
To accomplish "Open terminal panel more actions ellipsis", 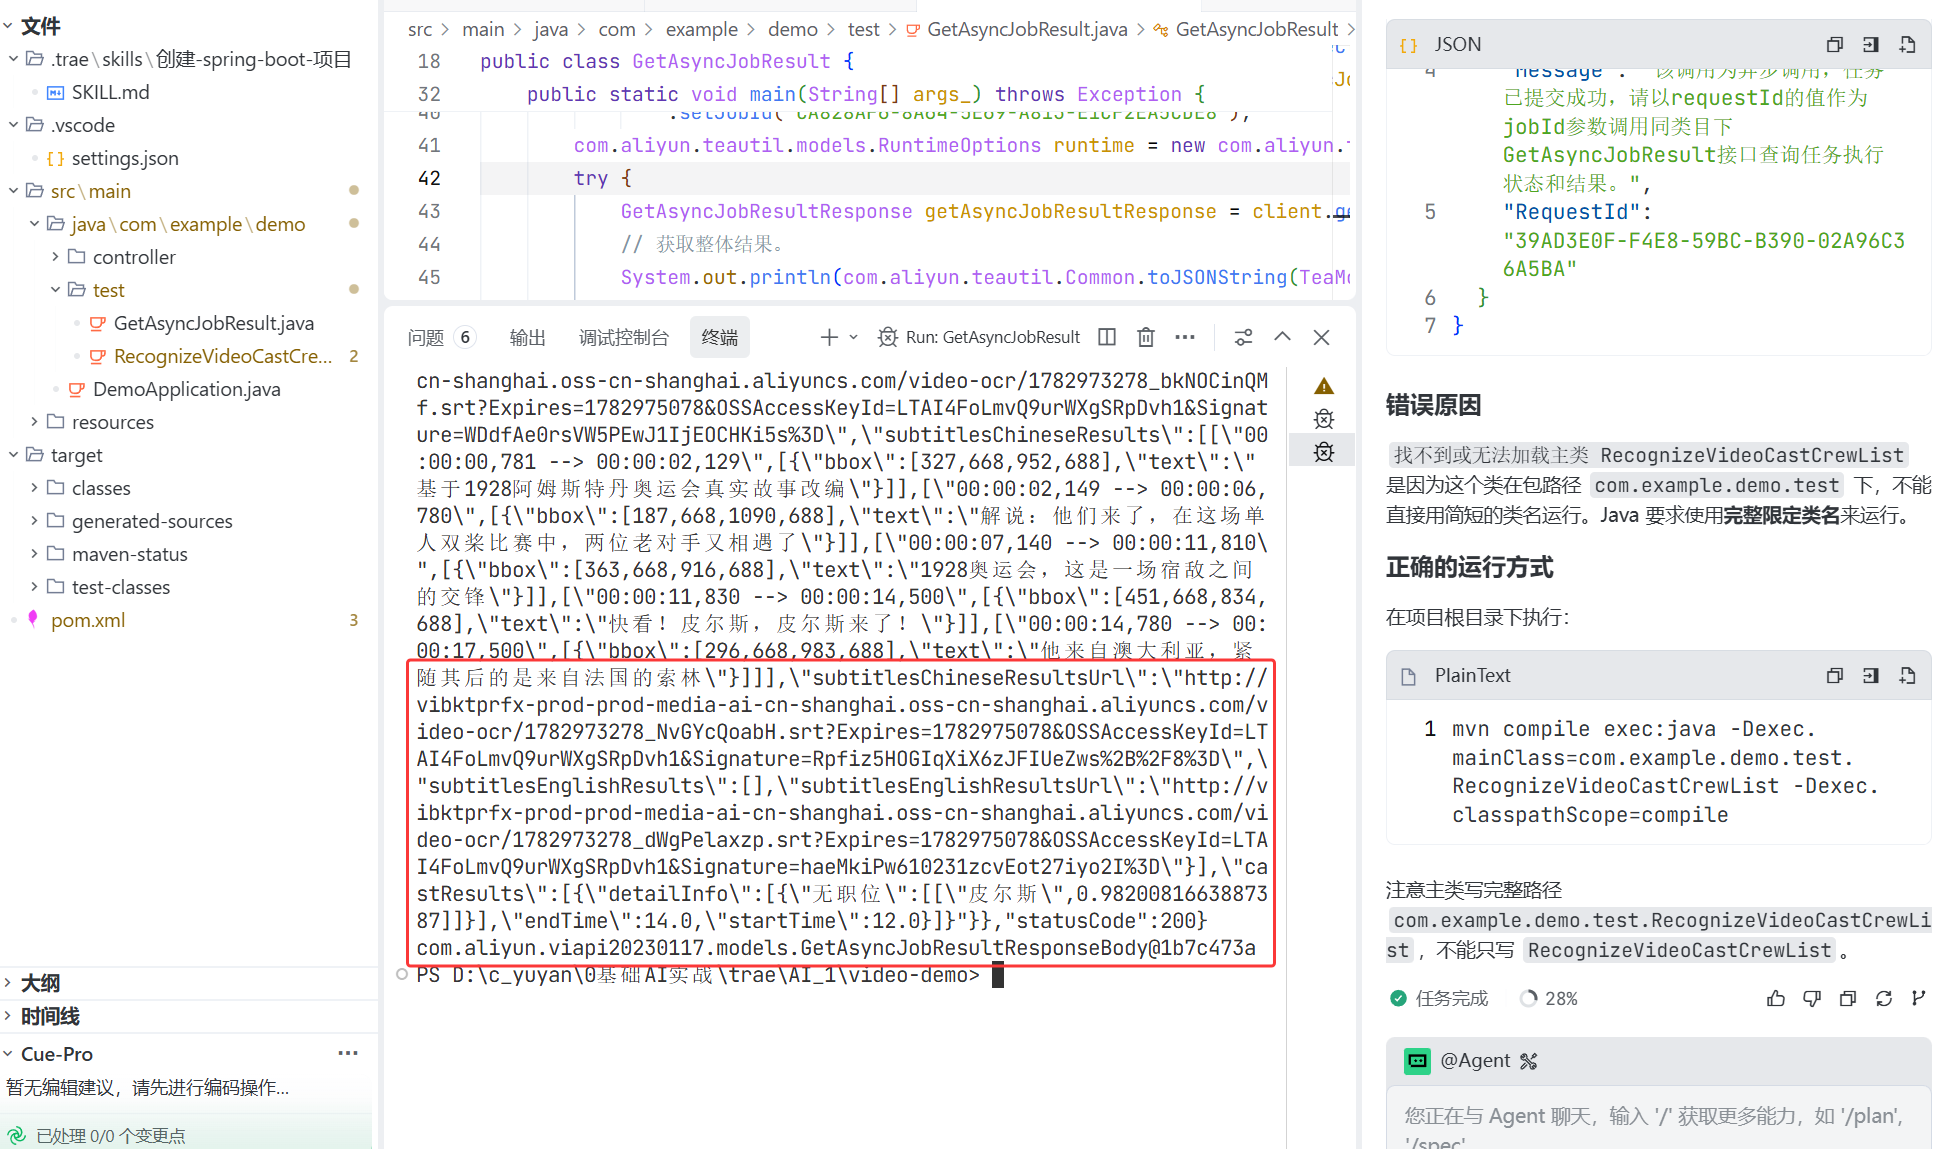I will (1185, 338).
